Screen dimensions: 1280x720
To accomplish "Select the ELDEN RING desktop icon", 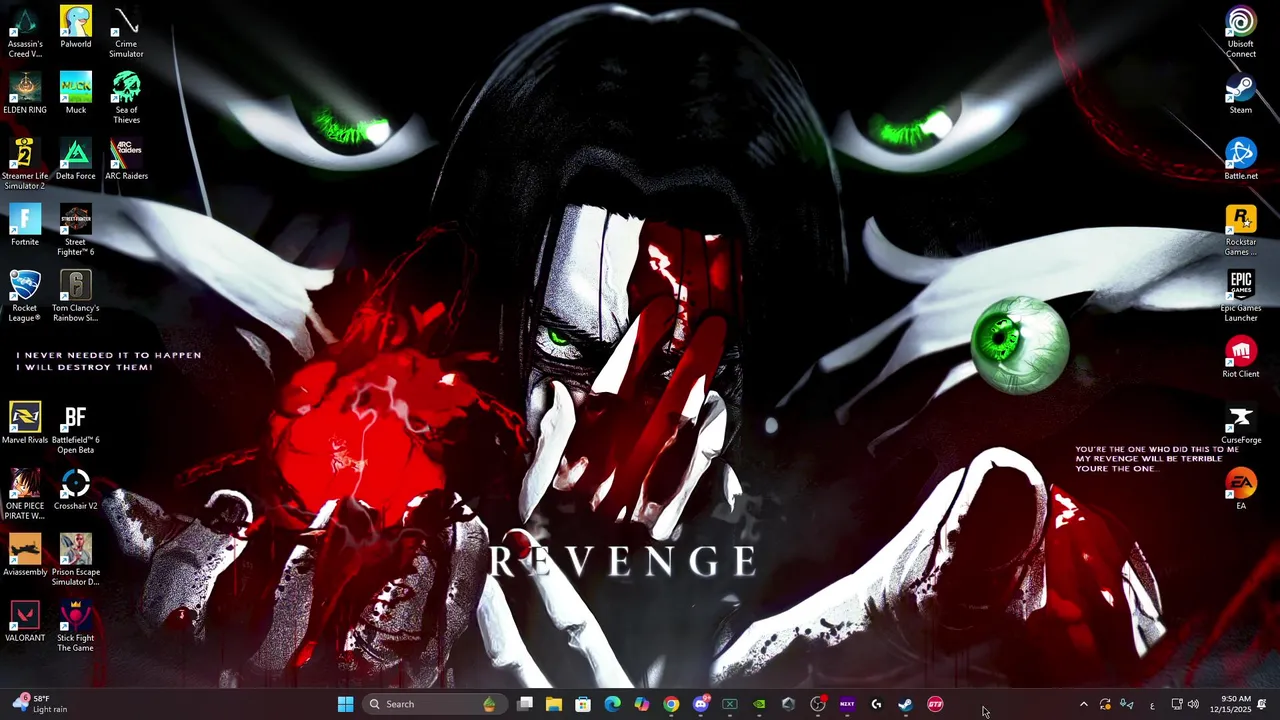I will point(25,93).
